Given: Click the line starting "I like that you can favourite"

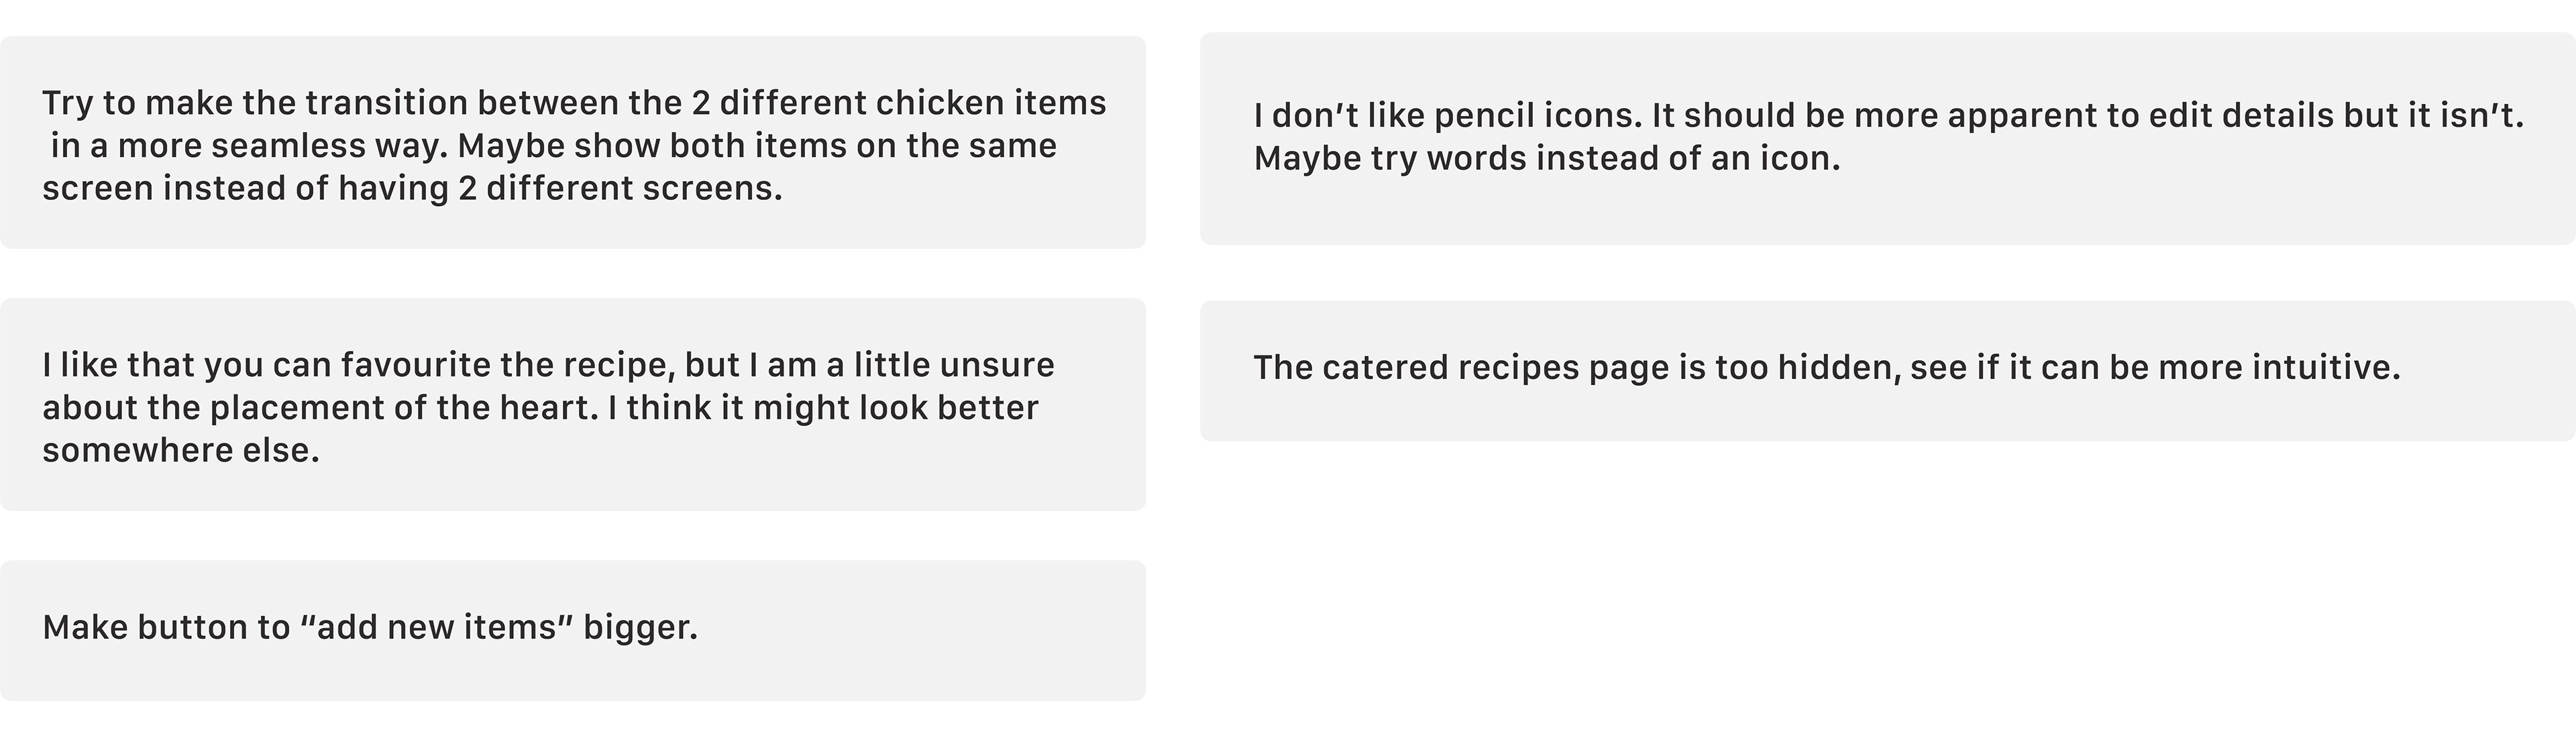Looking at the screenshot, I should tap(548, 365).
